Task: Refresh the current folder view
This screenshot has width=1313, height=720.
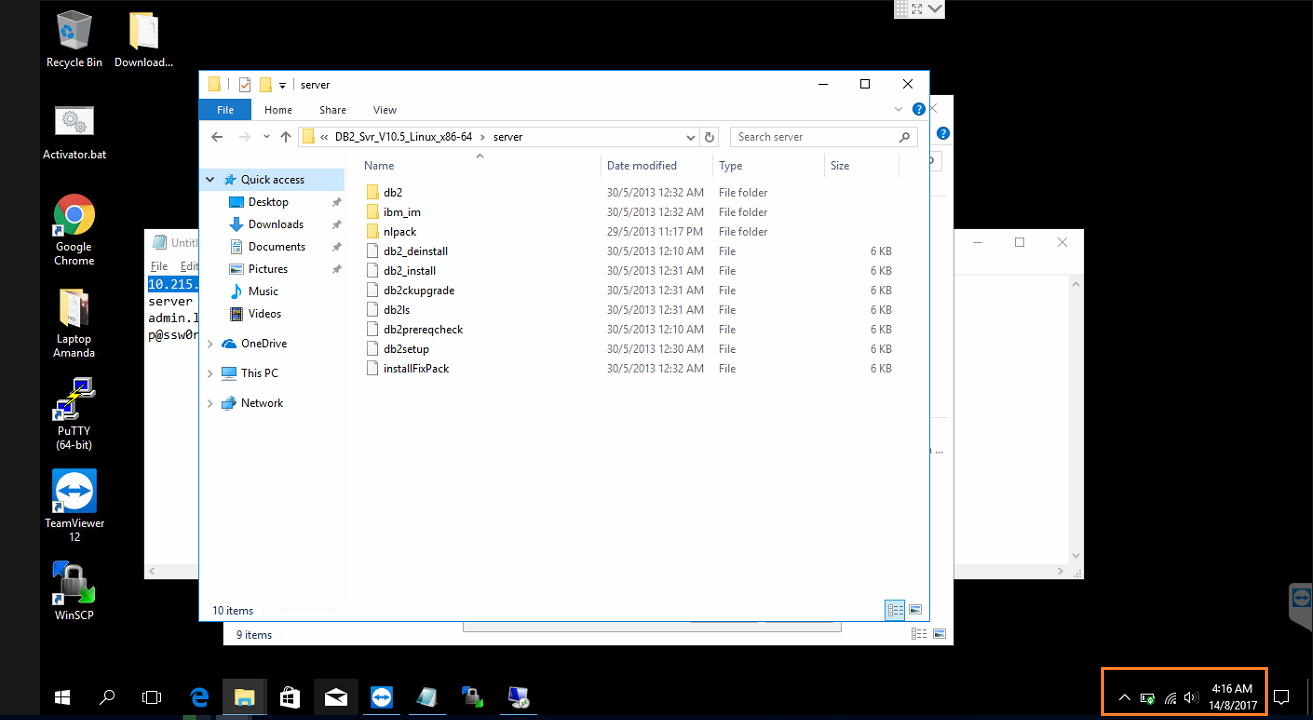Action: point(710,137)
